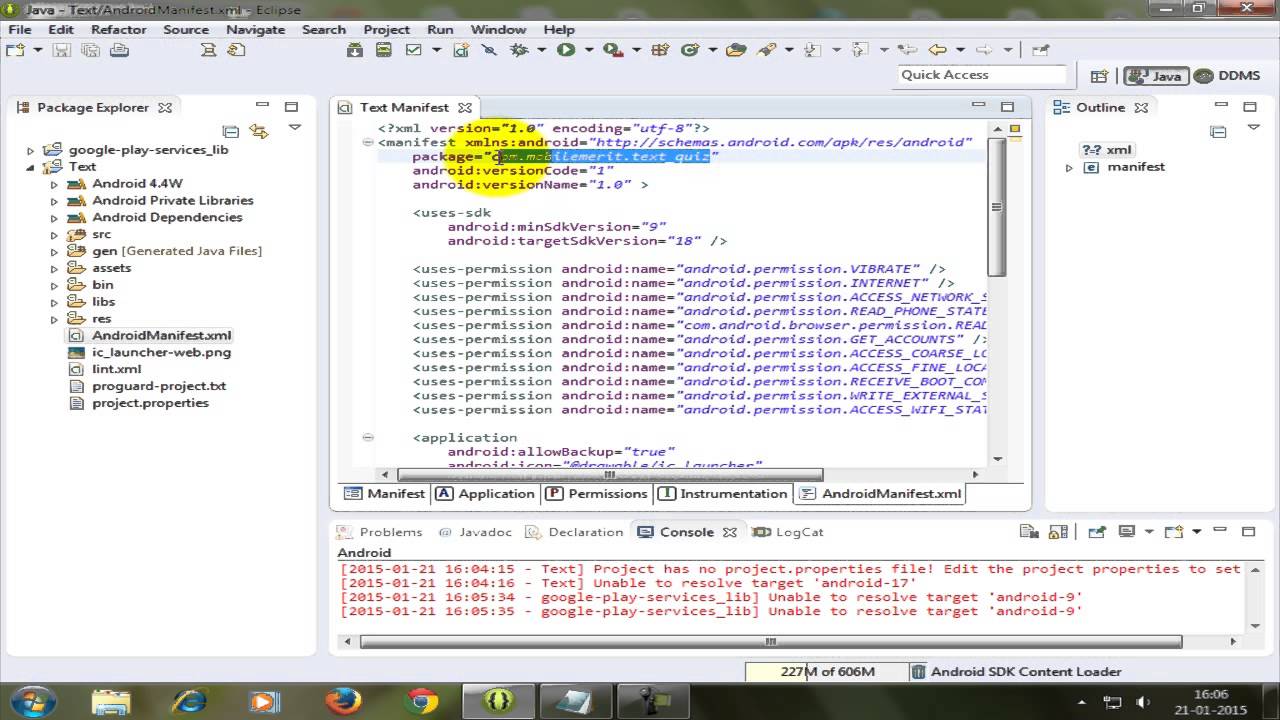
Task: Expand the res folder node
Action: pyautogui.click(x=54, y=319)
